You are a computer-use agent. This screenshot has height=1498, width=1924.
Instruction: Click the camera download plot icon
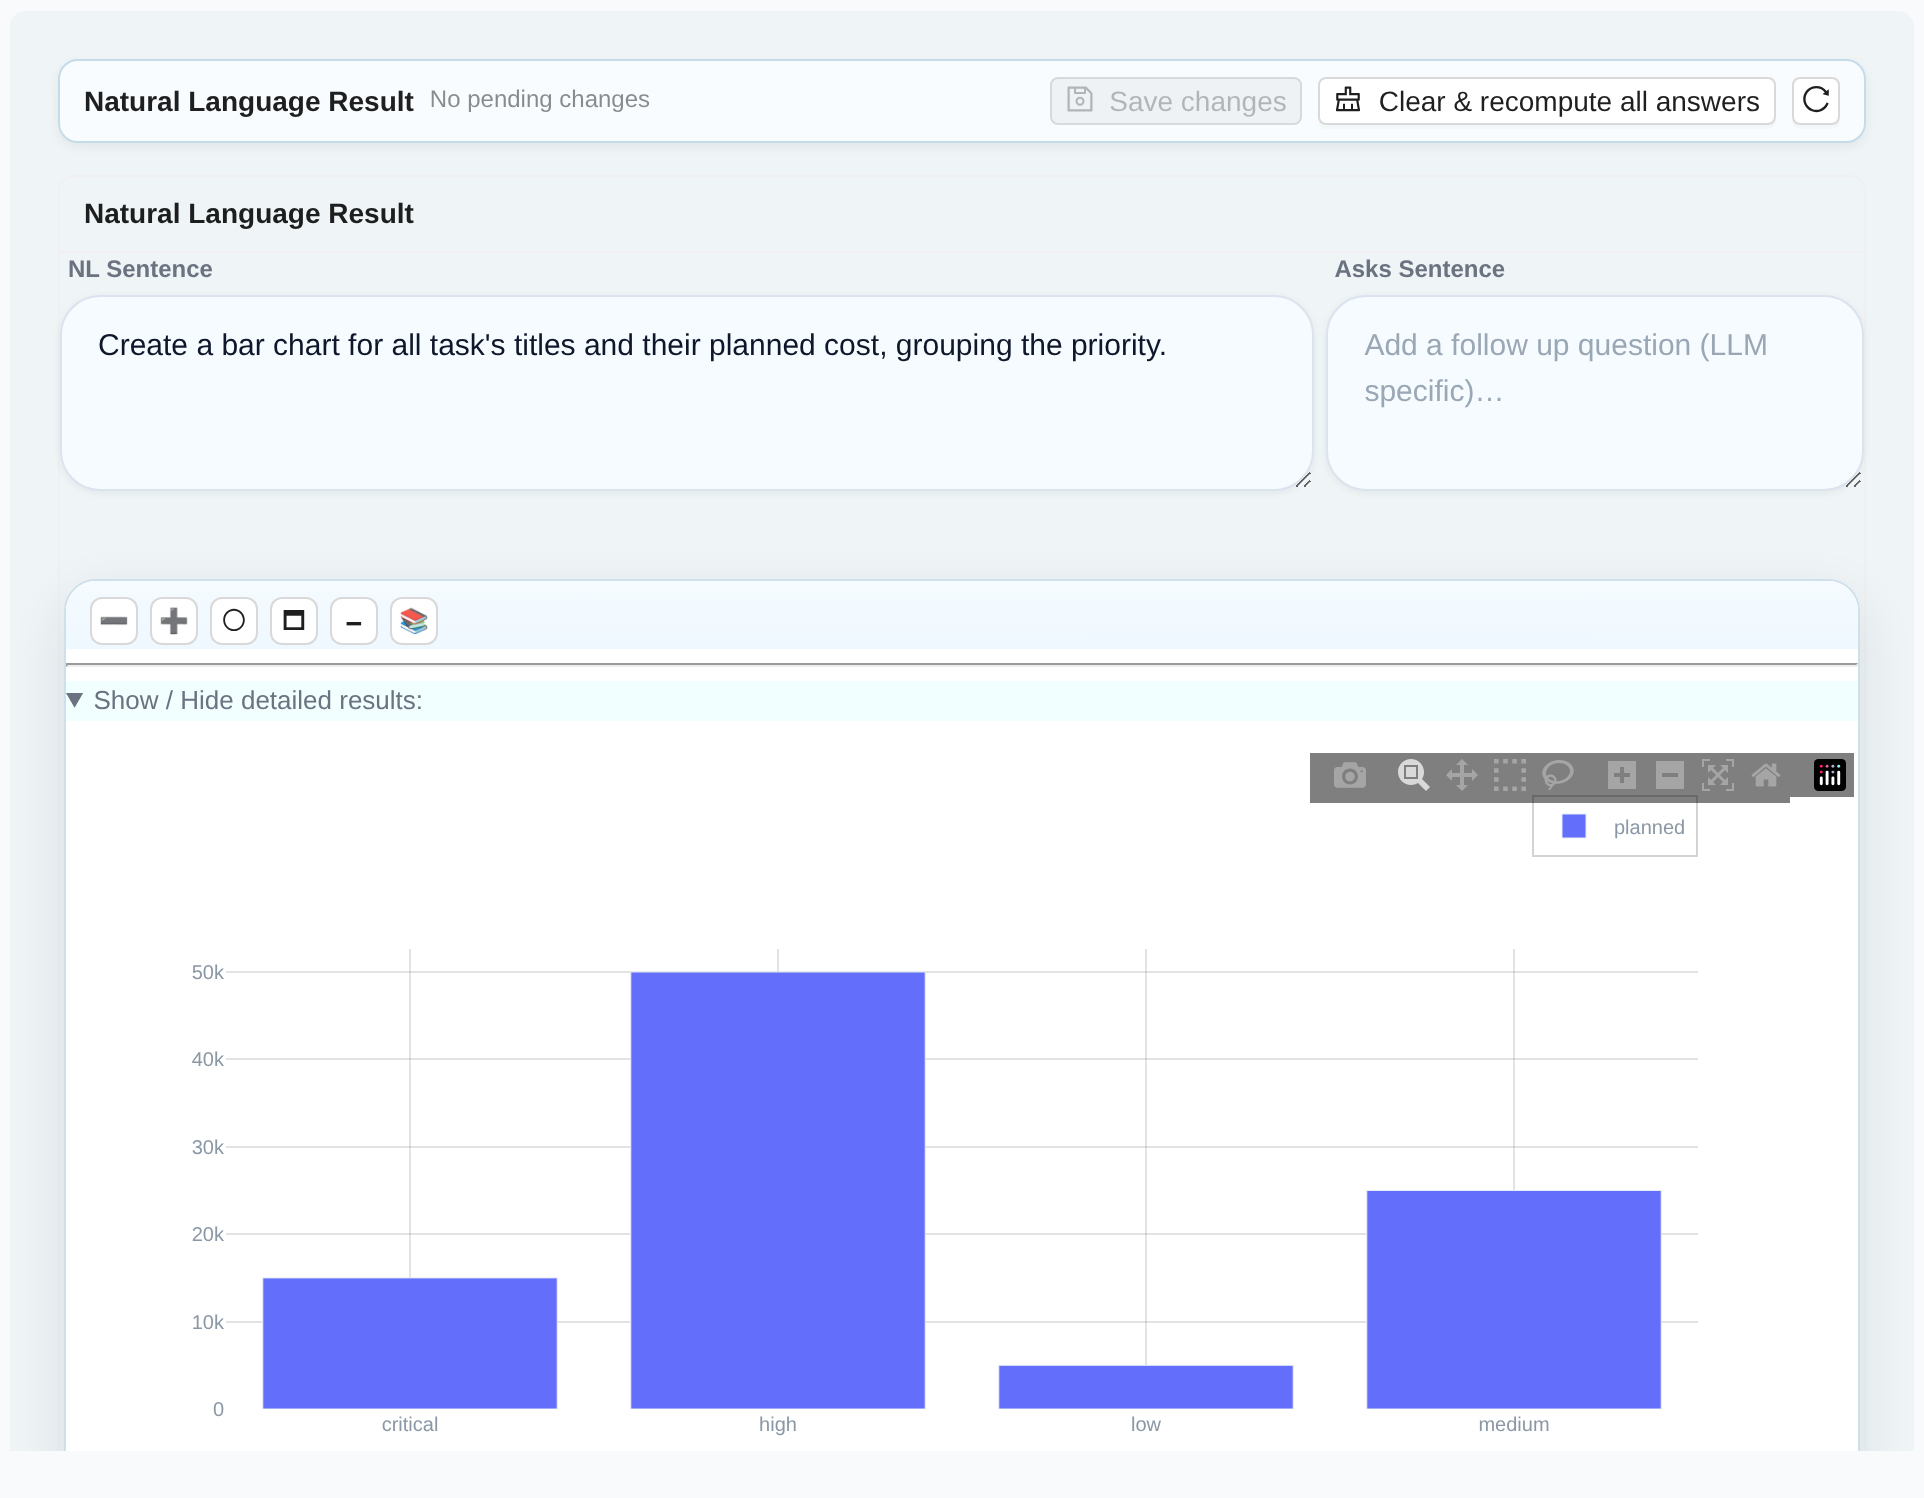pos(1349,776)
